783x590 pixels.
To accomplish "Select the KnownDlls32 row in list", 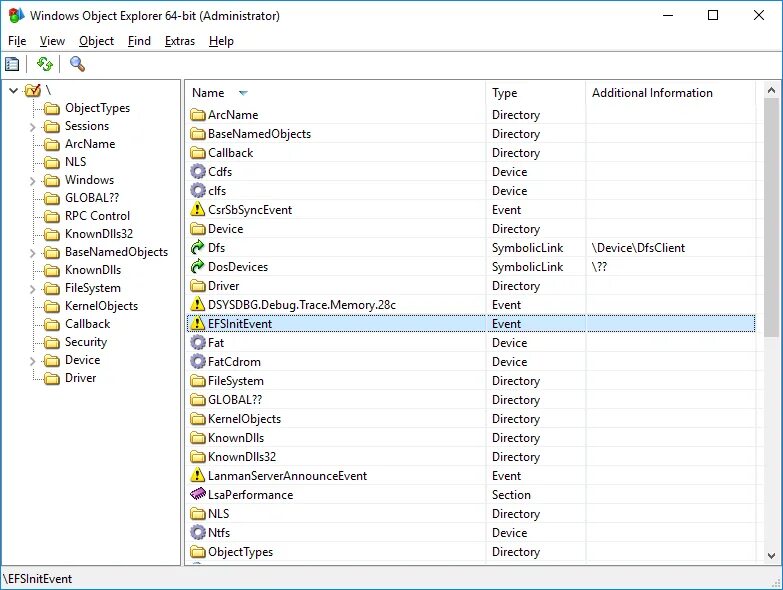I will click(471, 457).
